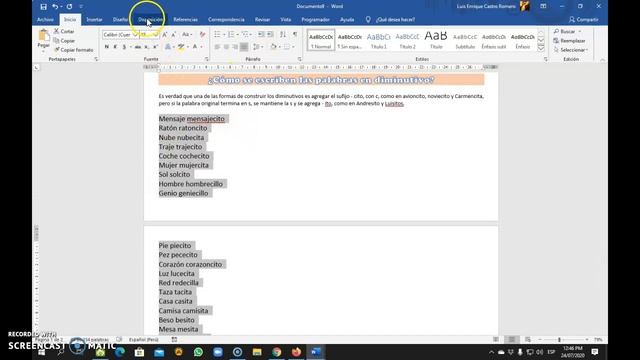This screenshot has height=360, width=640.
Task: Align text left
Action: (x=217, y=47)
